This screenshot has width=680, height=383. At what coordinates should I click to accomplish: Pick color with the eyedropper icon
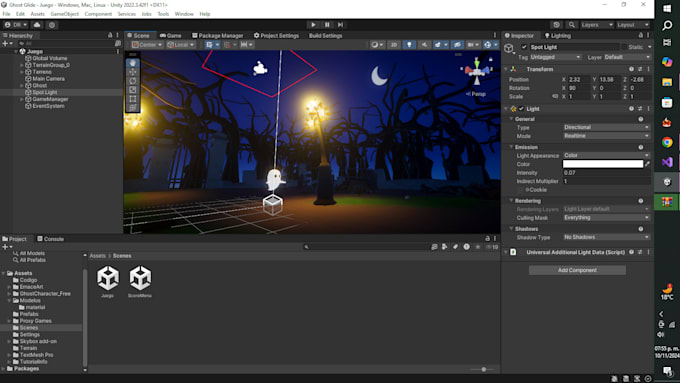point(647,164)
